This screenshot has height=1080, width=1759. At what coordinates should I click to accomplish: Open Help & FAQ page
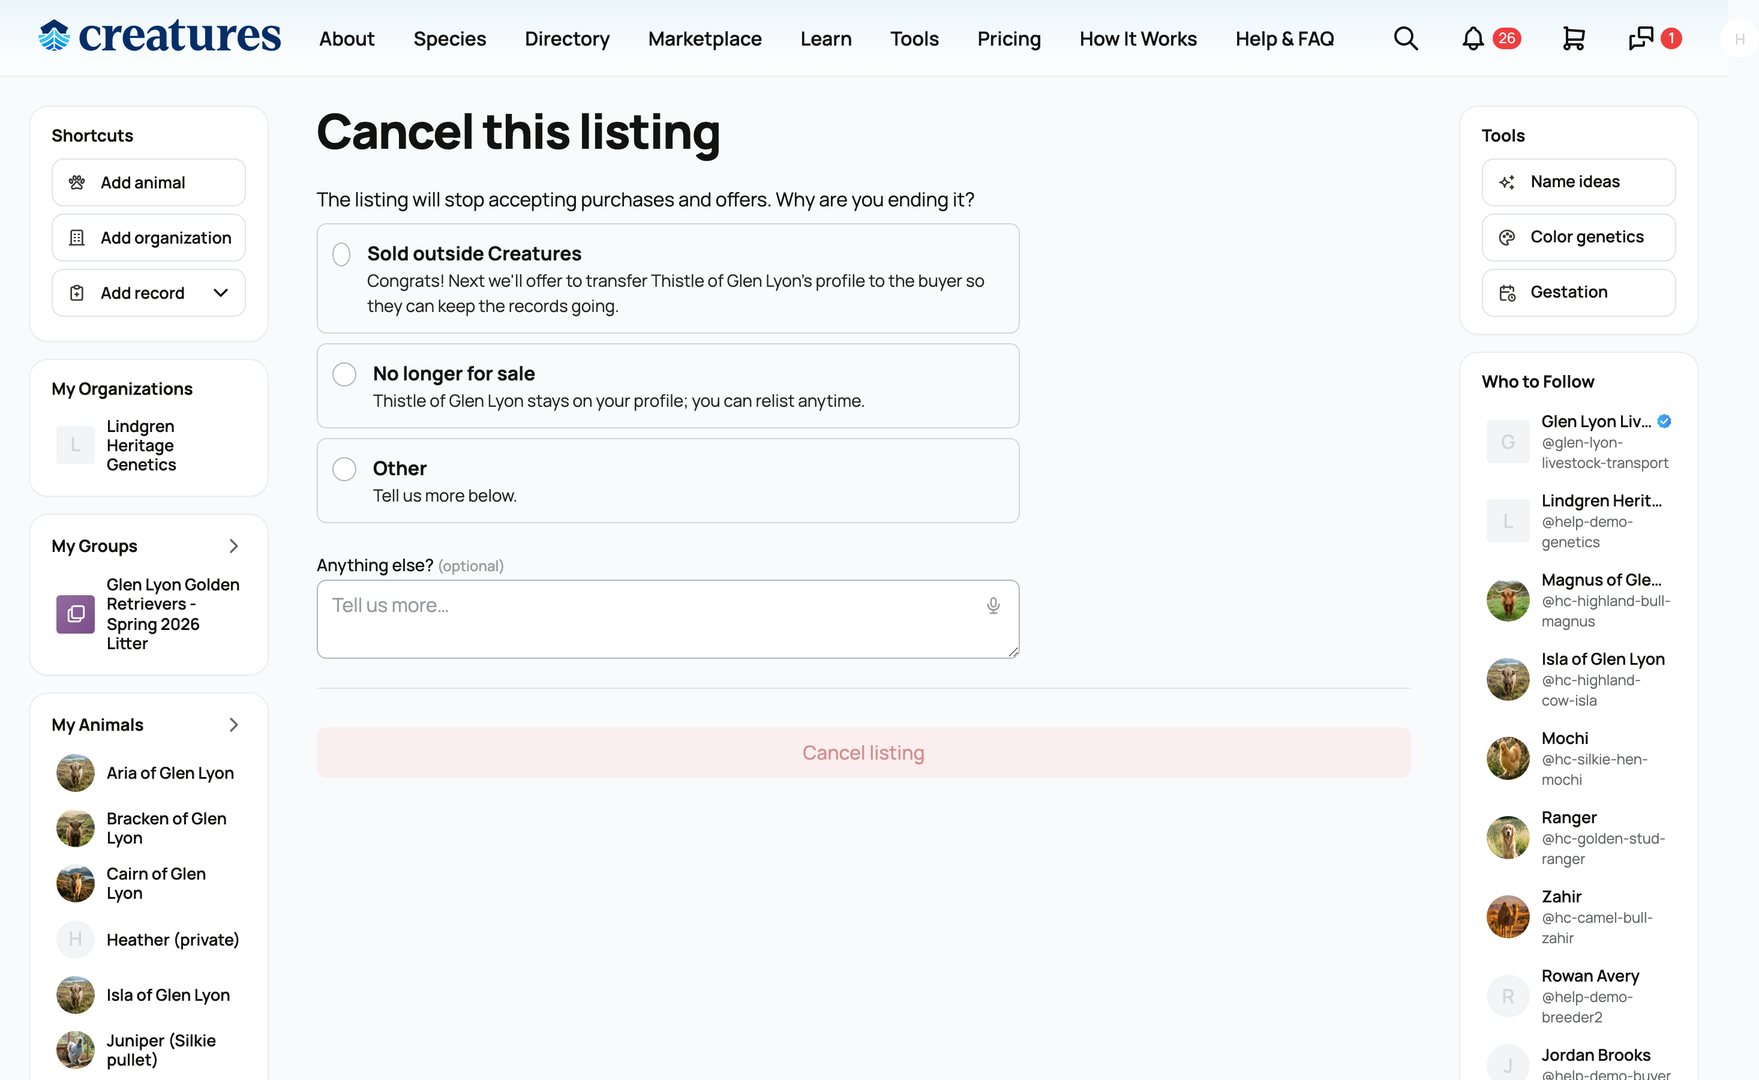1285,39
